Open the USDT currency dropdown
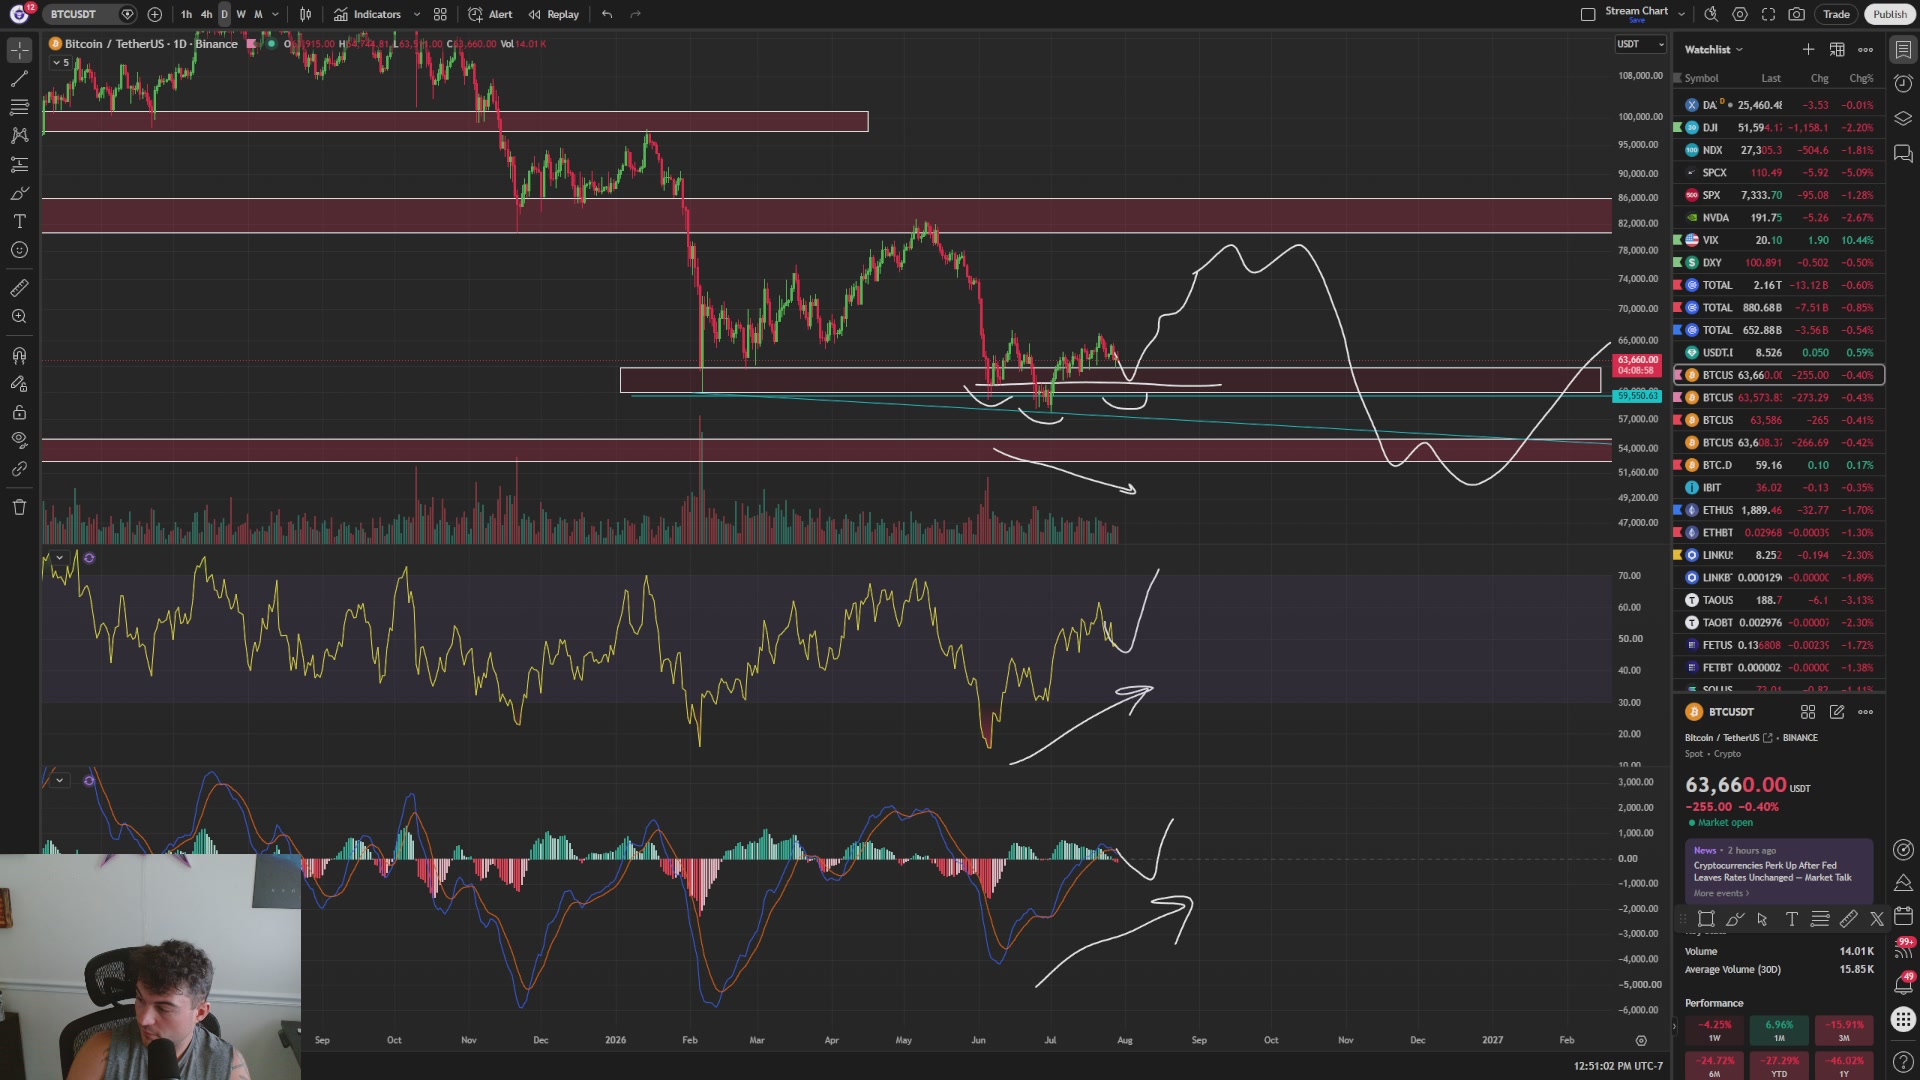This screenshot has width=1920, height=1080. (x=1640, y=44)
